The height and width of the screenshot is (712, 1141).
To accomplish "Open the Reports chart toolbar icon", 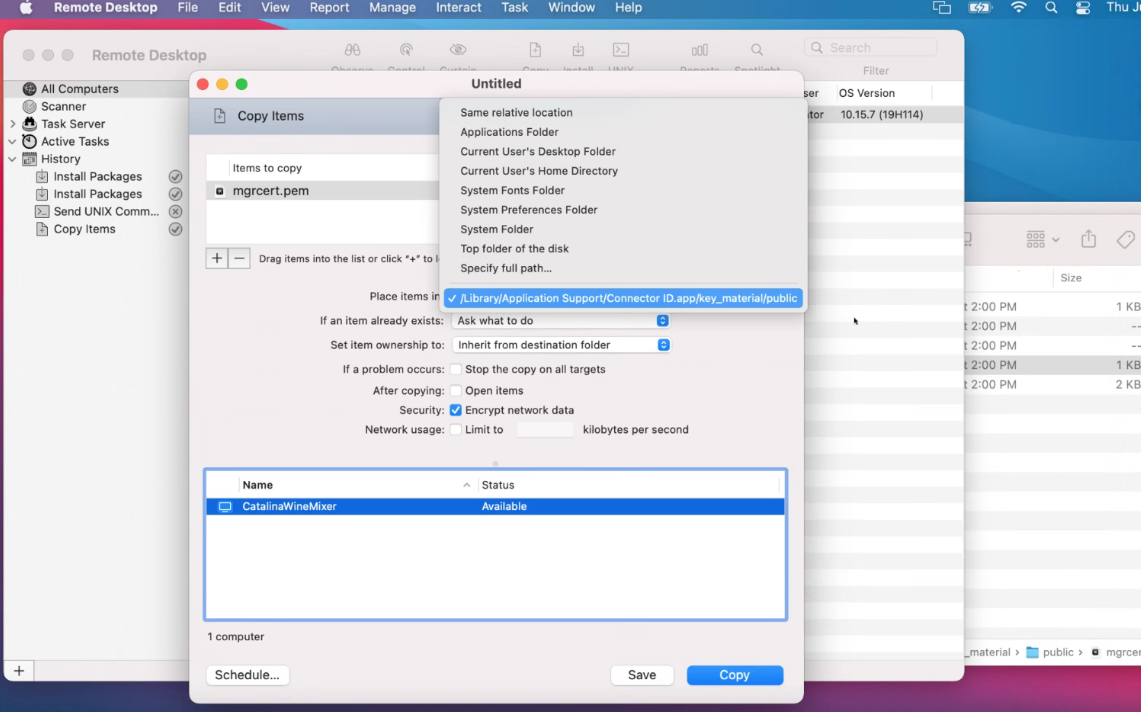I will pos(699,50).
